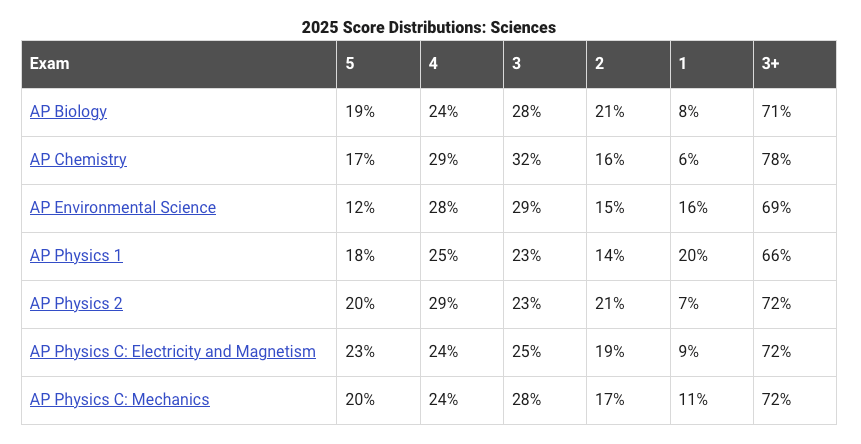Select the score 5 column header
The height and width of the screenshot is (444, 861).
[350, 64]
